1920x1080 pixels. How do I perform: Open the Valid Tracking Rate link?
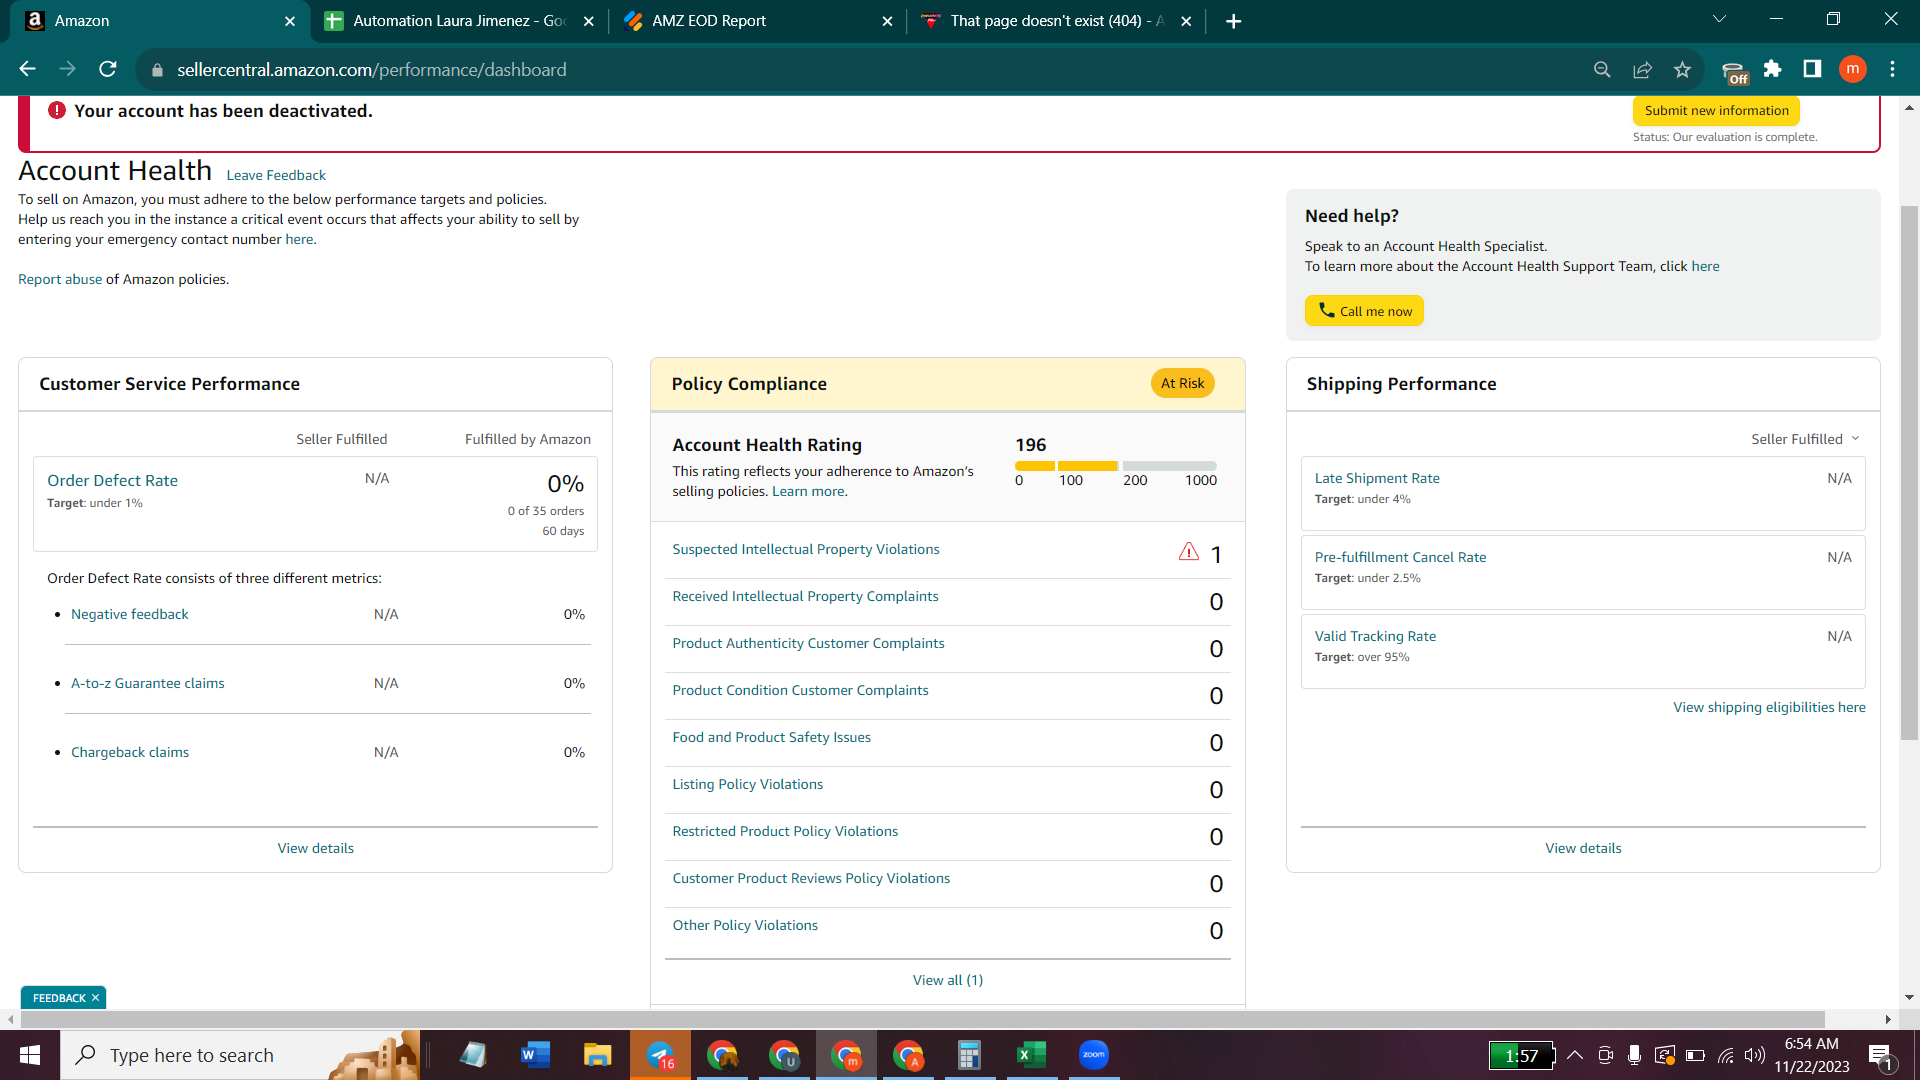click(1375, 636)
